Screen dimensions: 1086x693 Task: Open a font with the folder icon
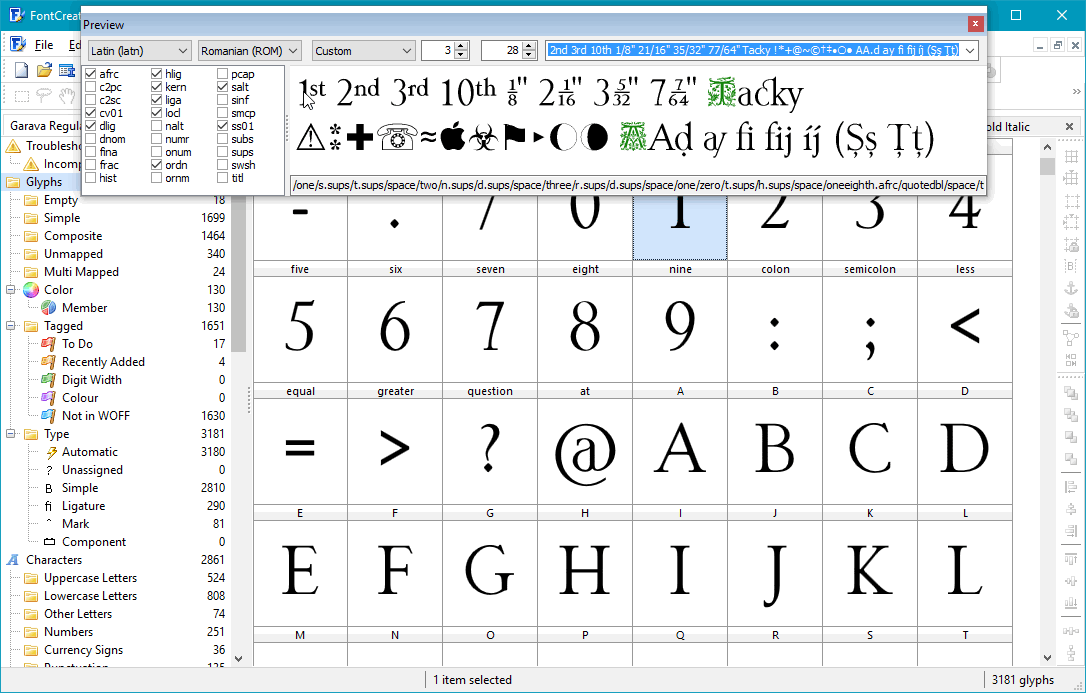coord(44,71)
